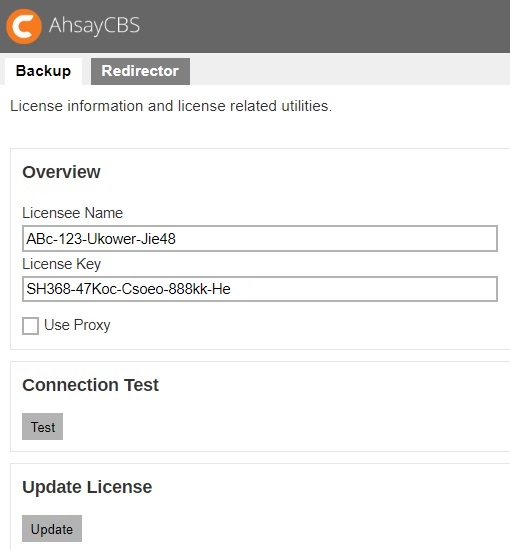Click the Update license button
Screen dimensions: 510x550
click(52, 529)
